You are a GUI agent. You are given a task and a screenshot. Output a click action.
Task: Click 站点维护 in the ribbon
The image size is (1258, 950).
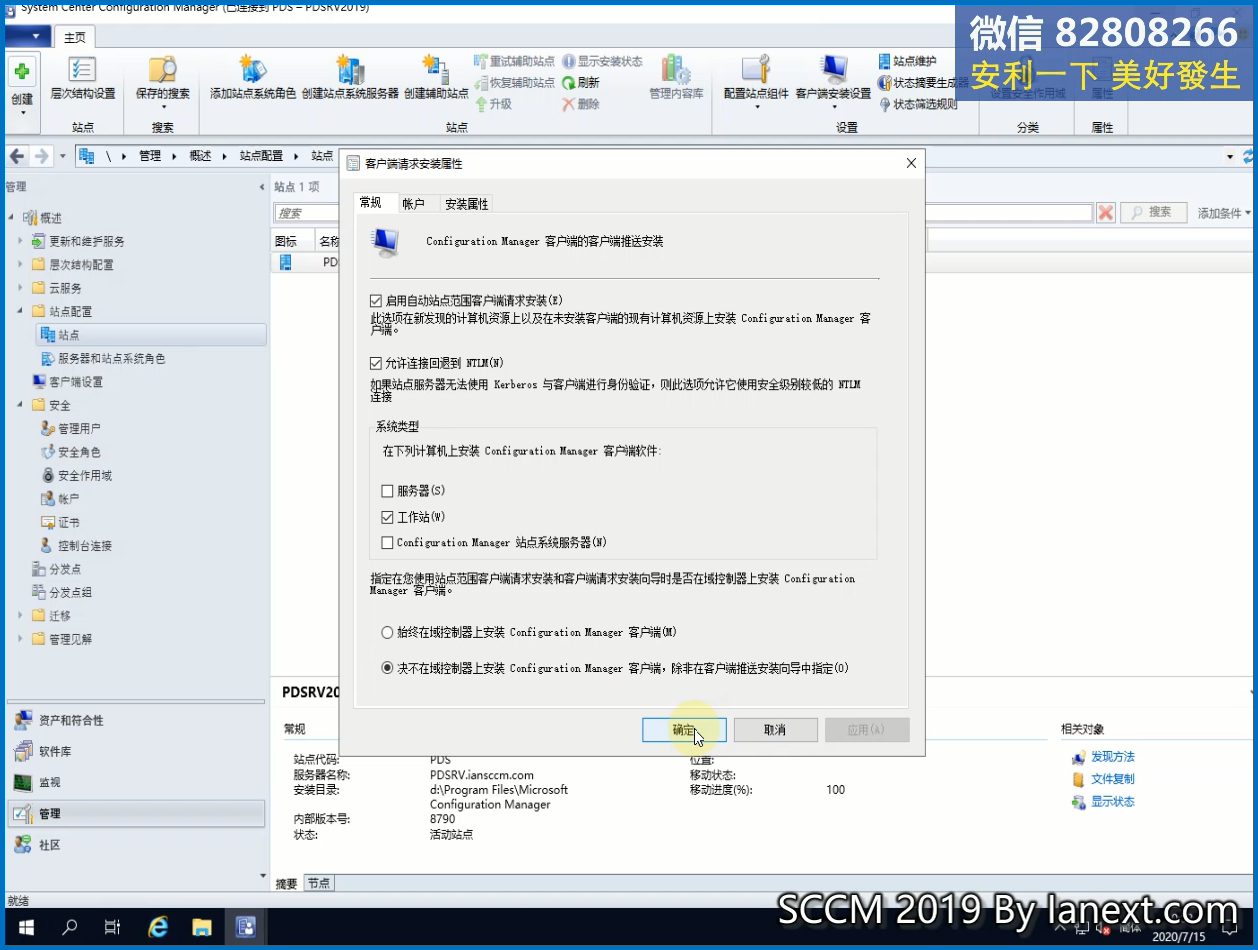[908, 62]
